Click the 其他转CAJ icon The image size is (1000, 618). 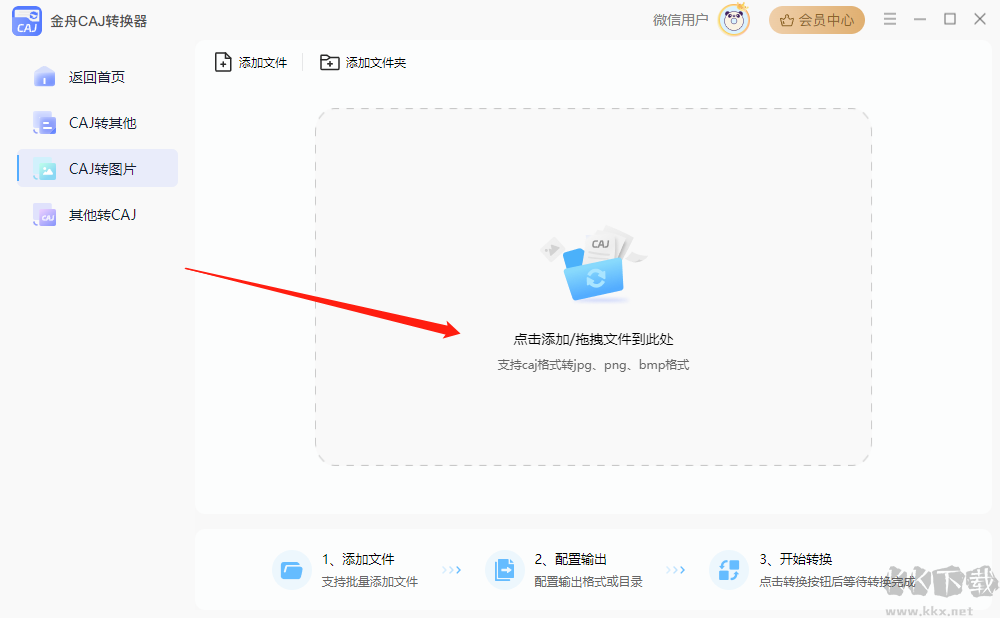pyautogui.click(x=45, y=215)
